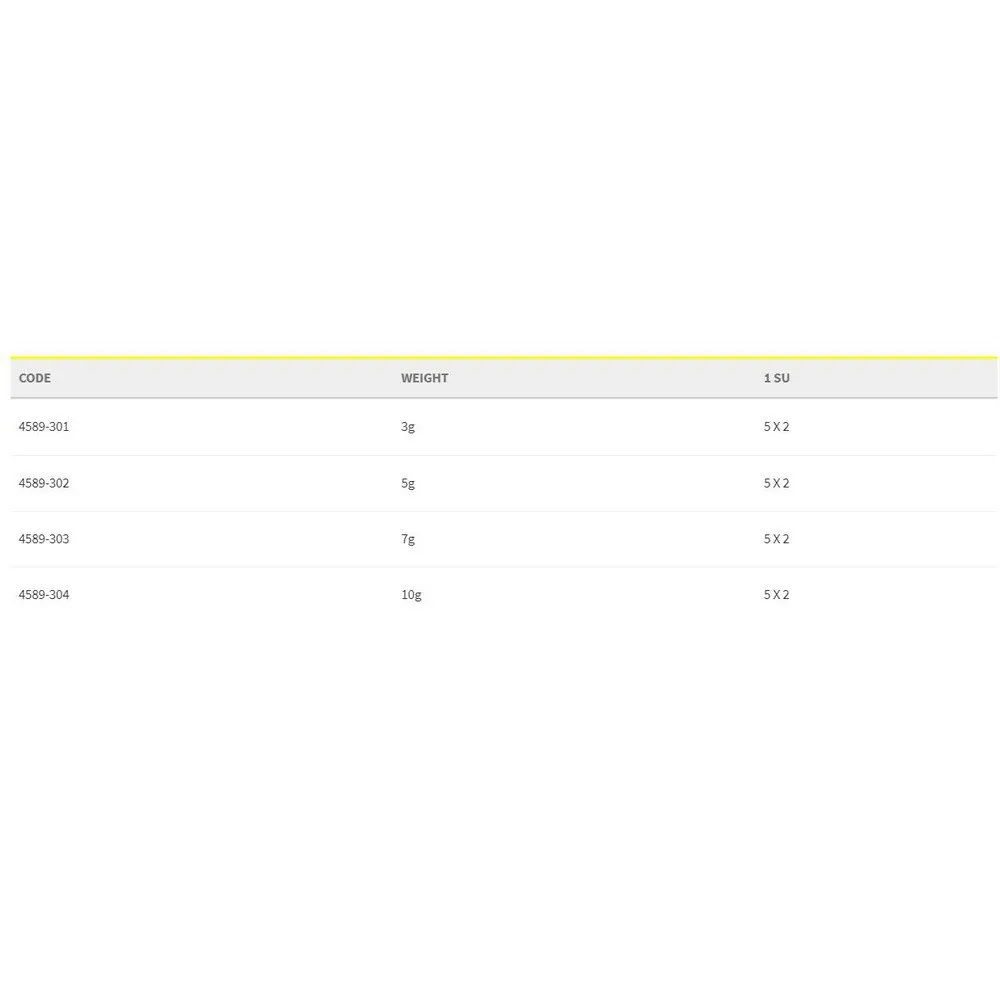
Task: Click the yellow line above table header
Action: 500,356
